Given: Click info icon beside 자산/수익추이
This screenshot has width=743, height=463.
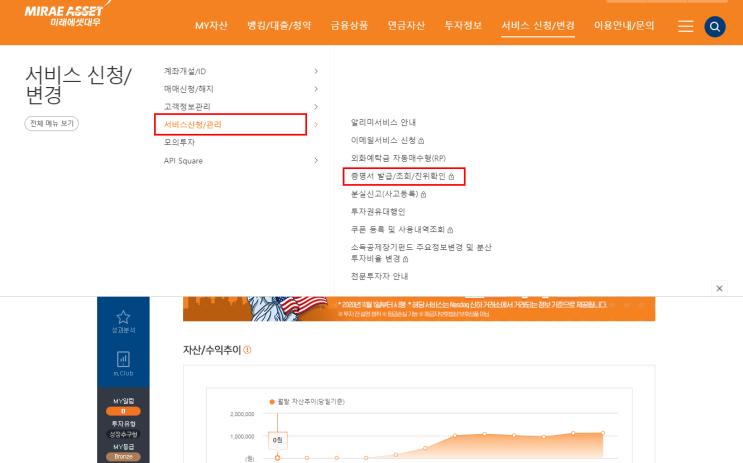Looking at the screenshot, I should click(247, 350).
